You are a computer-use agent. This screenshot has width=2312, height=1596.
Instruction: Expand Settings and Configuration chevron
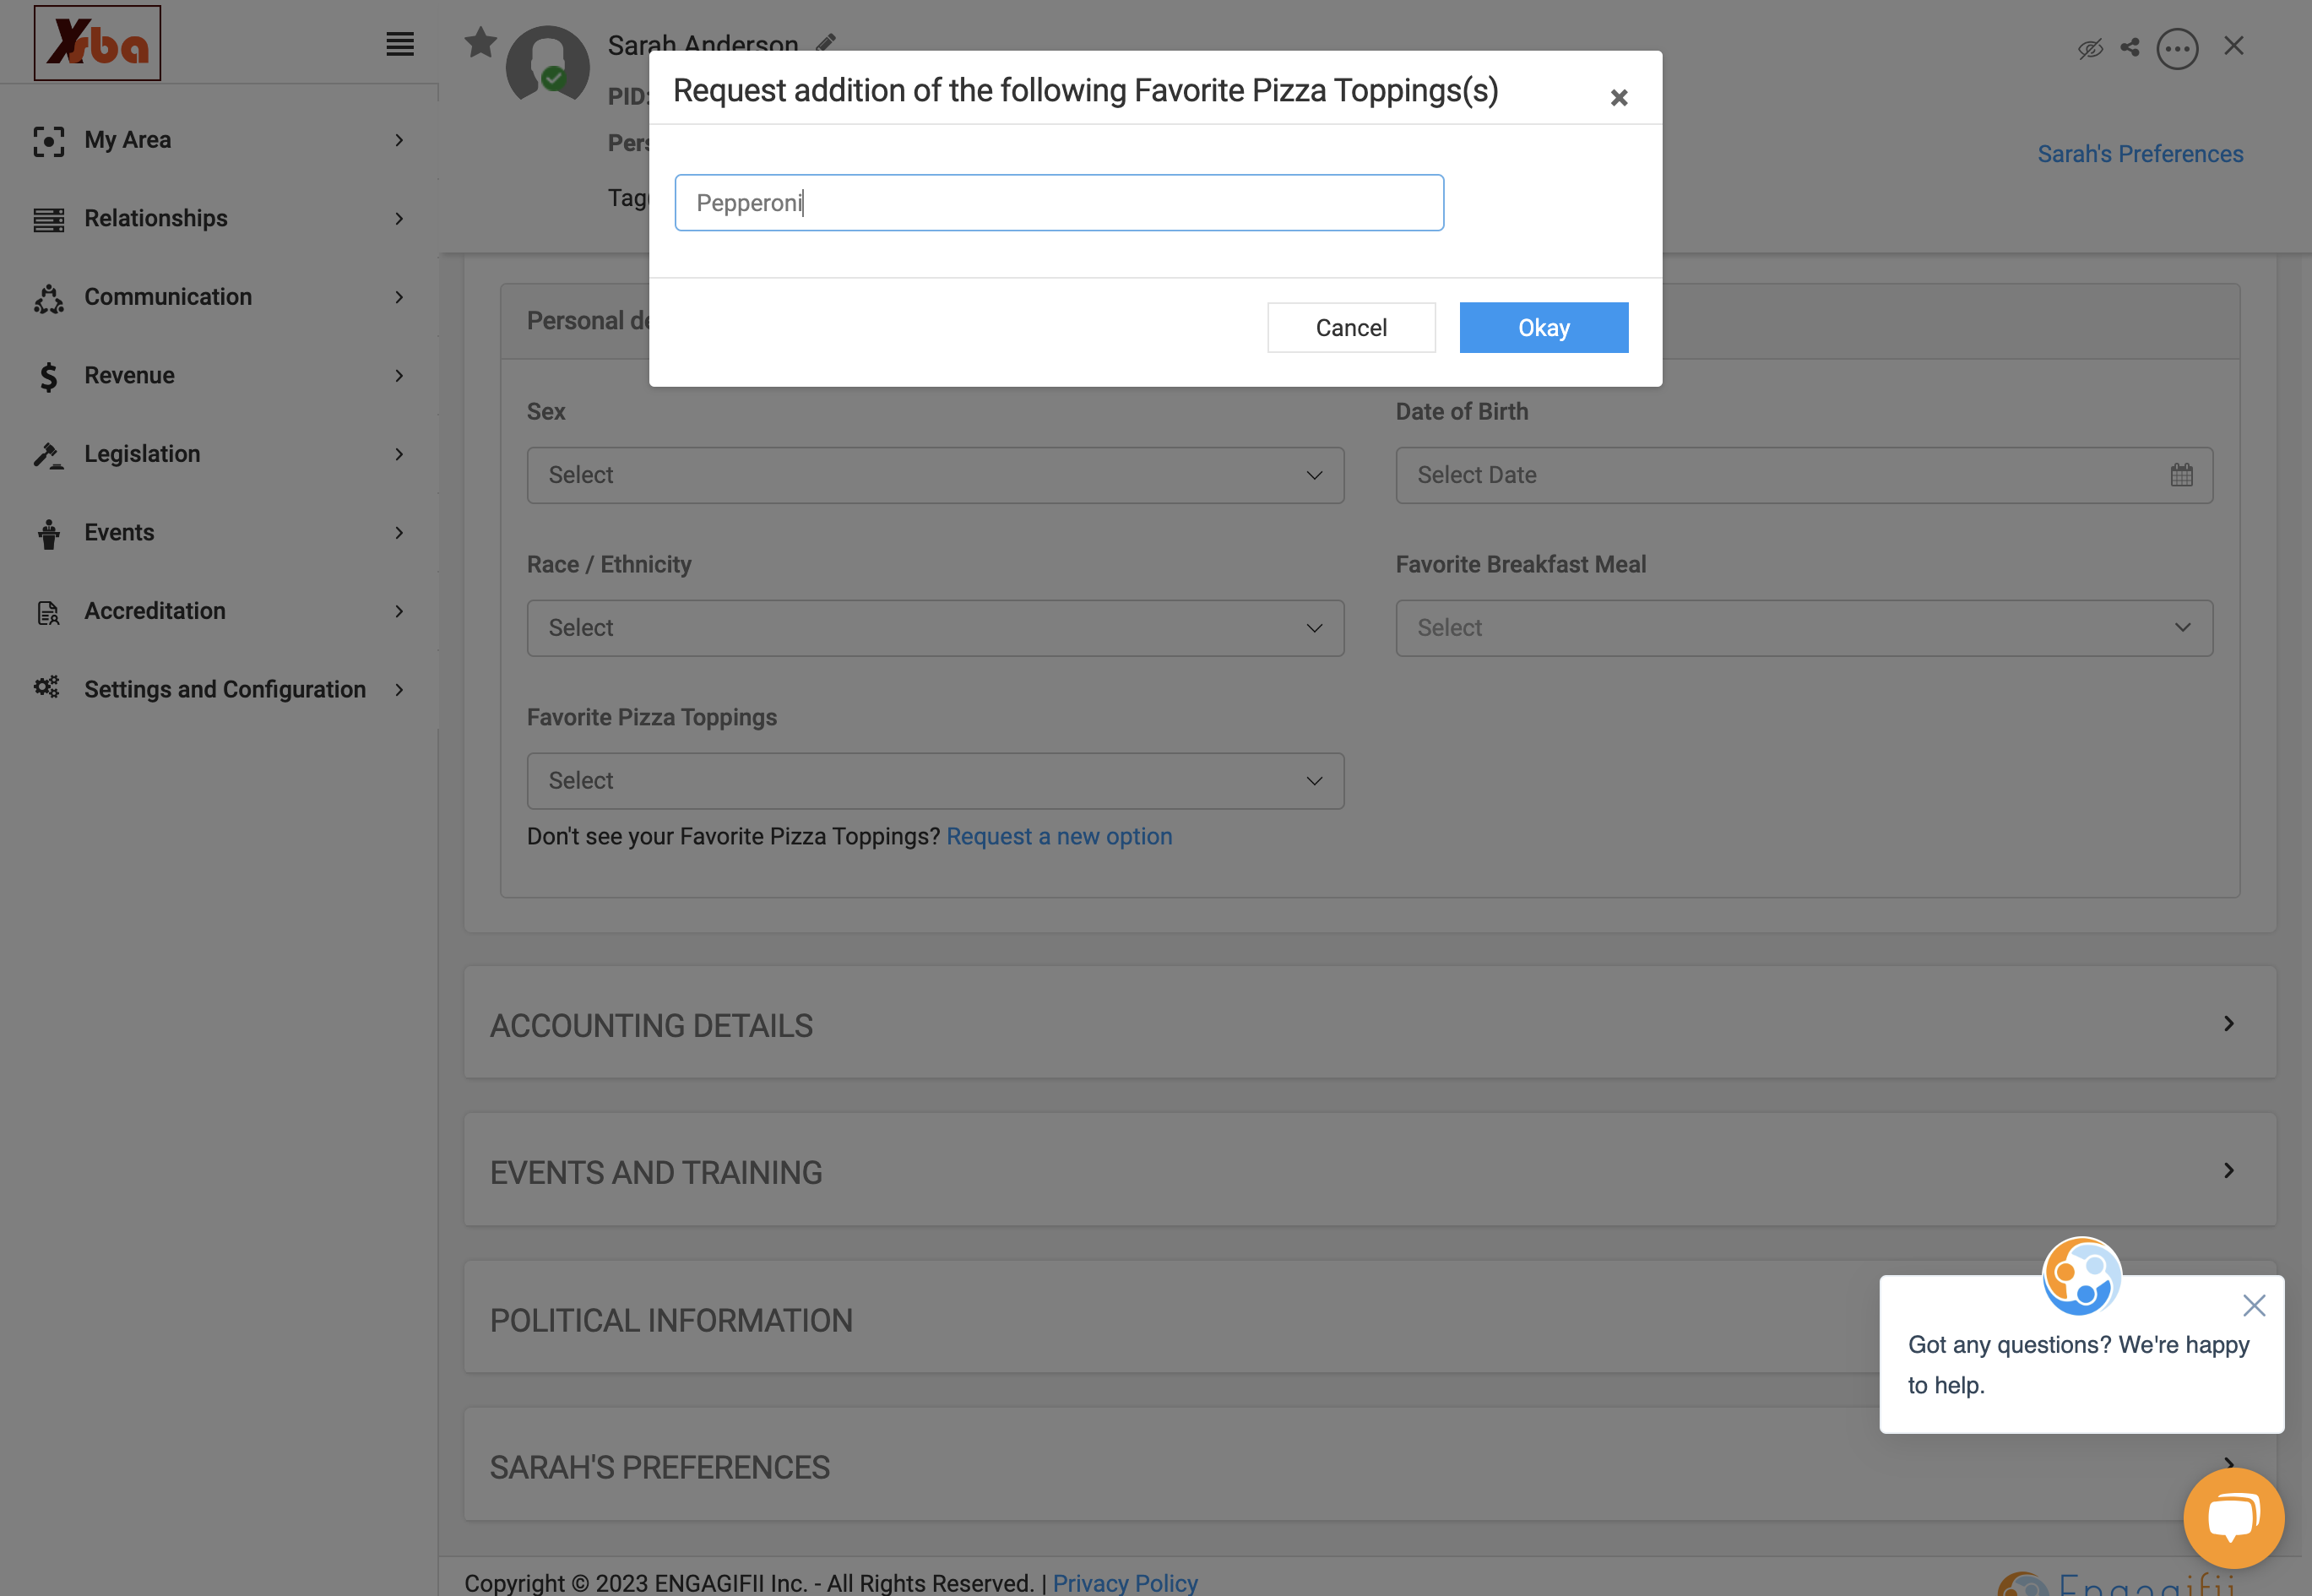click(399, 689)
